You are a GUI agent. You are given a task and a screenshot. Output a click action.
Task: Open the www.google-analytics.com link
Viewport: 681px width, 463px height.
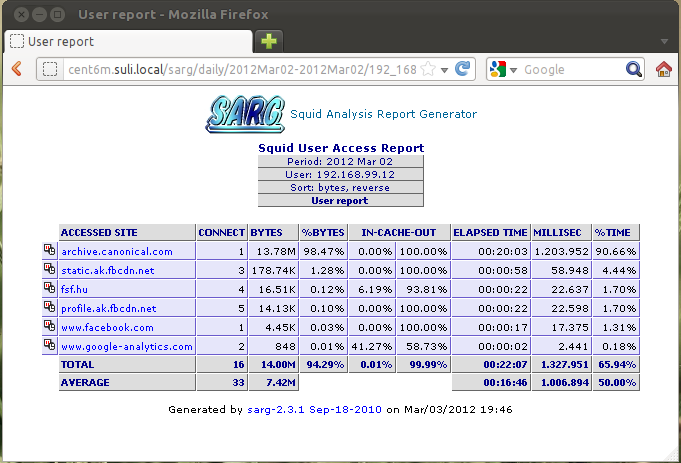[127, 347]
